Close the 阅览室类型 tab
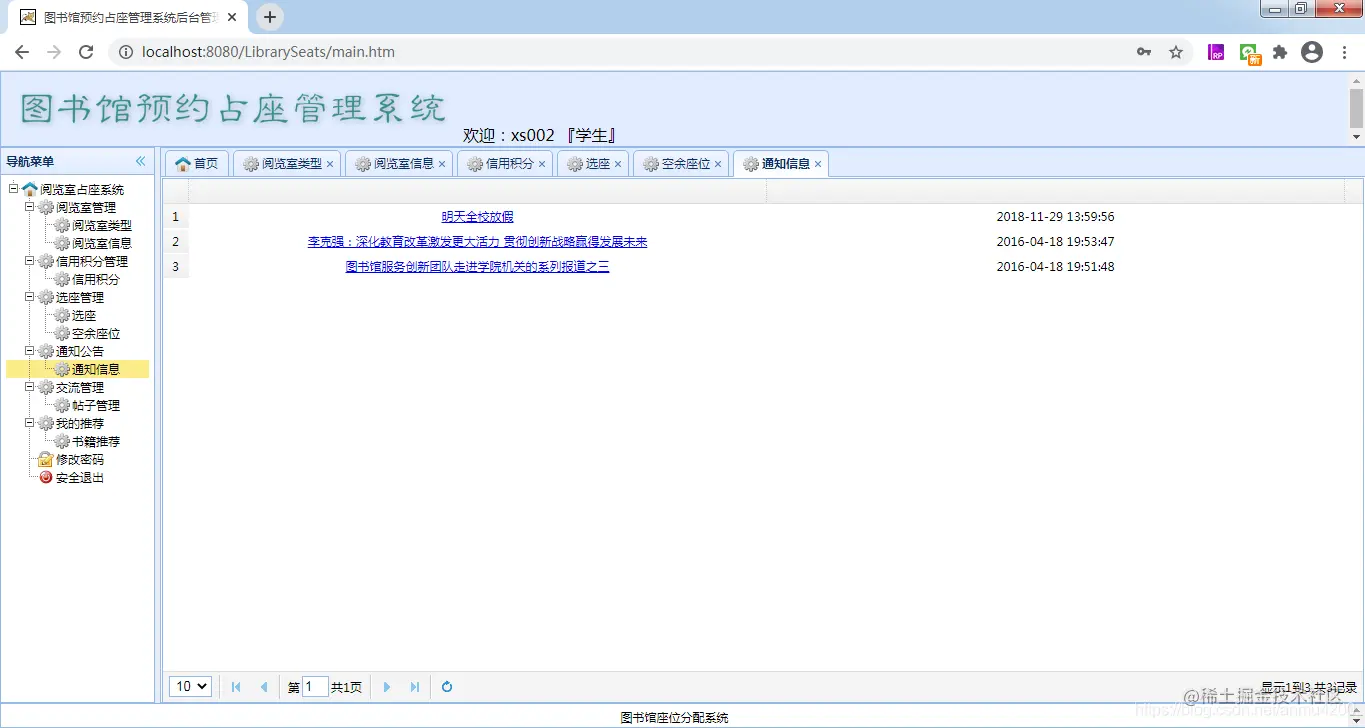Image resolution: width=1365 pixels, height=728 pixels. pos(330,164)
